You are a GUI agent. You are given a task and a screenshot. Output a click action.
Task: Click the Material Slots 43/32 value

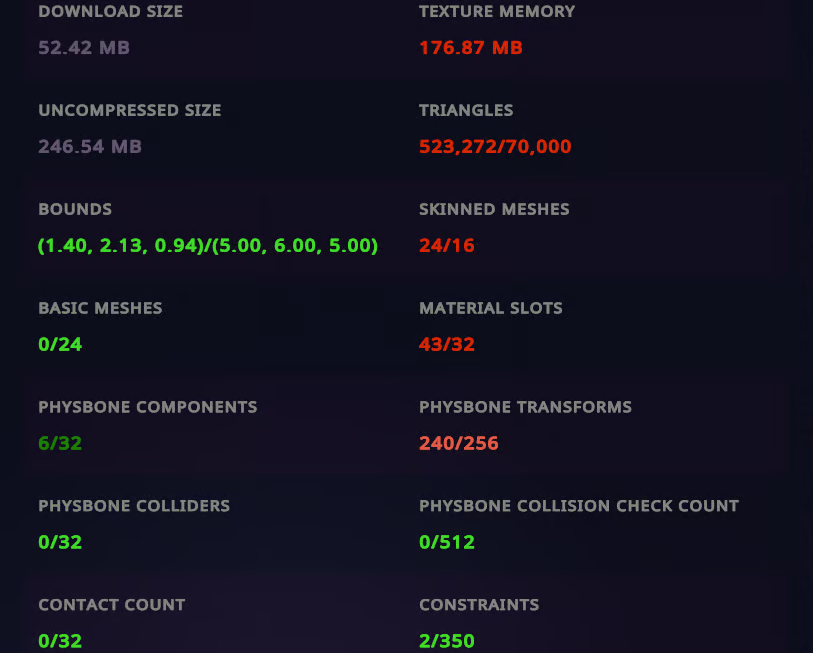(x=447, y=344)
